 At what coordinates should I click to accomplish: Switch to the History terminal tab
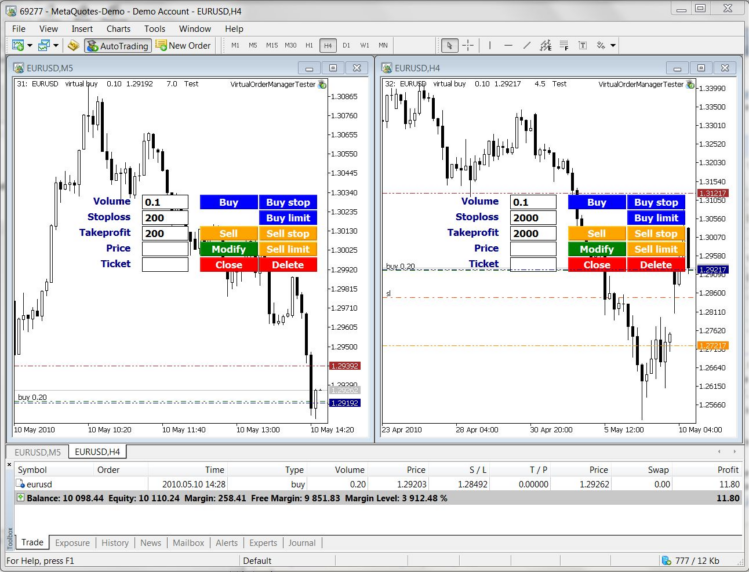[115, 543]
